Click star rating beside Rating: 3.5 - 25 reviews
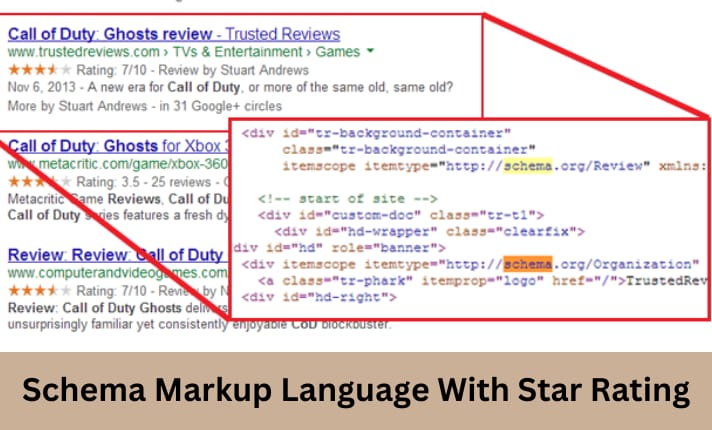712x430 pixels. [x=40, y=182]
